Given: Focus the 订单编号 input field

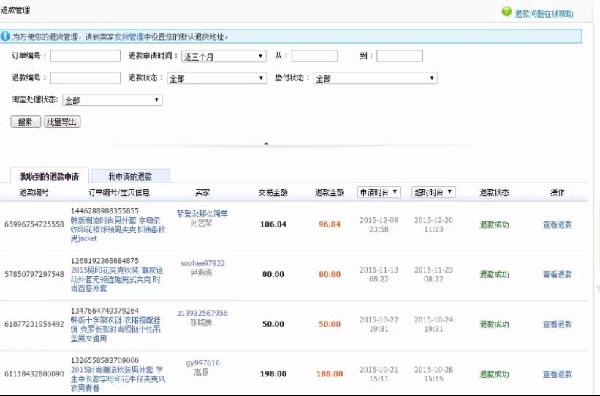Looking at the screenshot, I should point(85,56).
